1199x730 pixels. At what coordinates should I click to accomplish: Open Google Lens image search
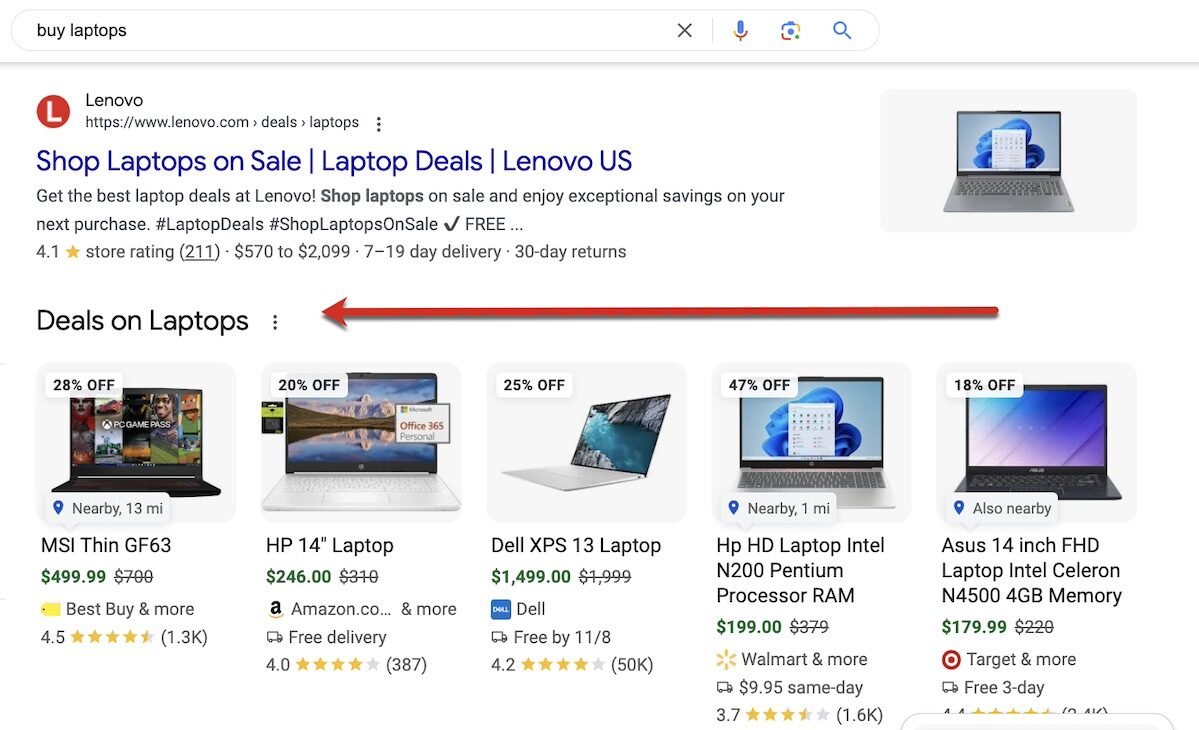pos(791,31)
